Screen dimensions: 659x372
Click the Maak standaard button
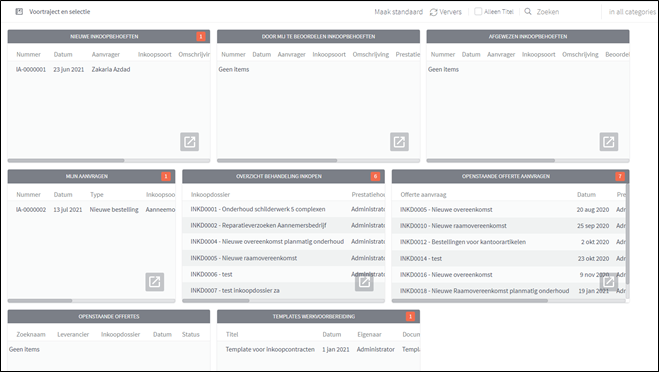[x=398, y=12]
